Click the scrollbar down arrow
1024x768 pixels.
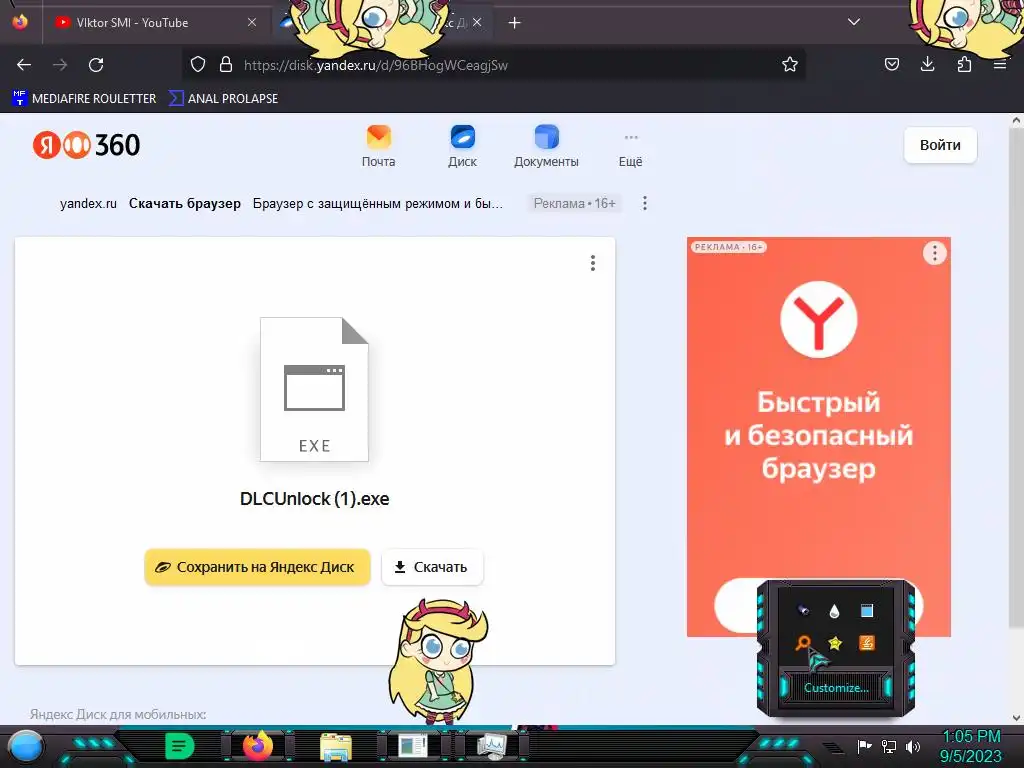(x=1016, y=718)
